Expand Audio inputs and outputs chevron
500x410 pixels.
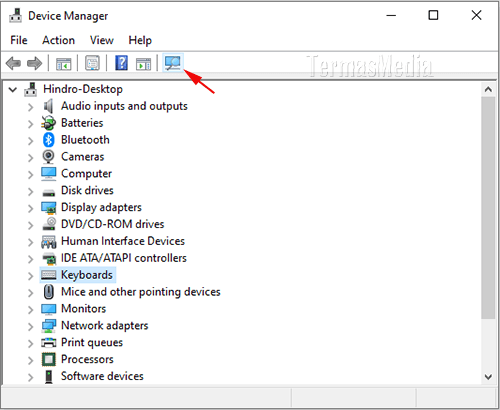coord(30,107)
